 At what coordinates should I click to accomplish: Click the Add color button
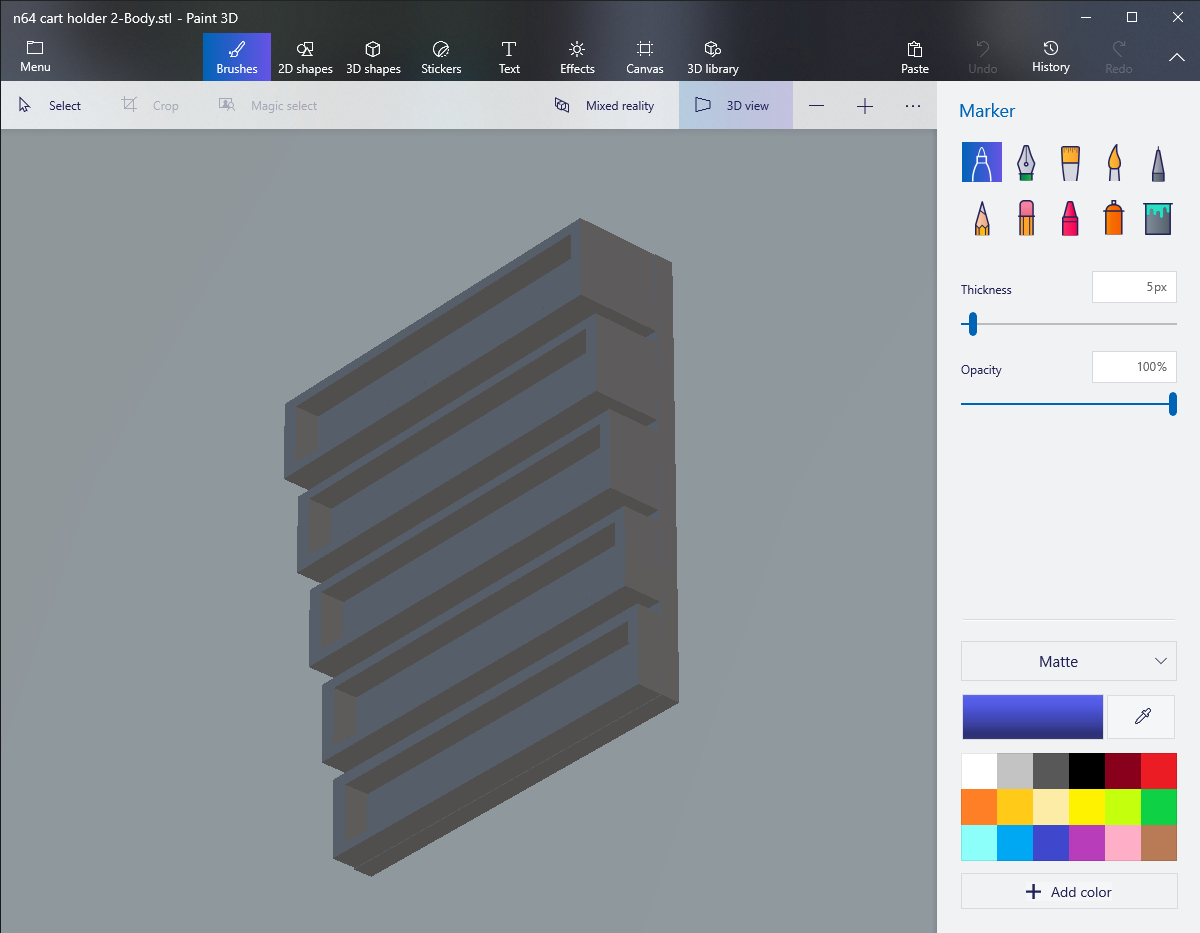point(1068,891)
